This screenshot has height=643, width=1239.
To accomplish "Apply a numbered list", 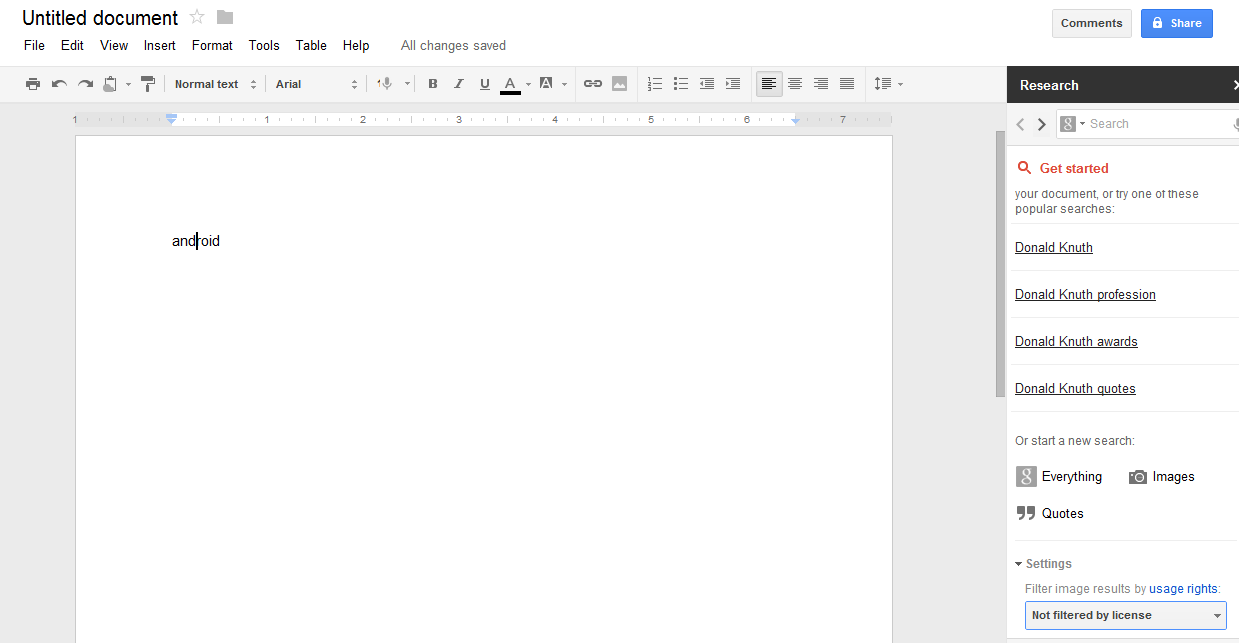I will (655, 84).
